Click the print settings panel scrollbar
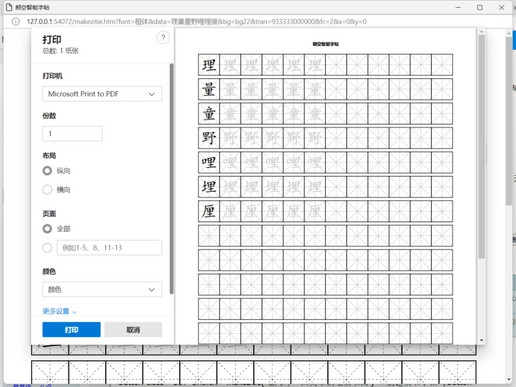 click(x=171, y=178)
